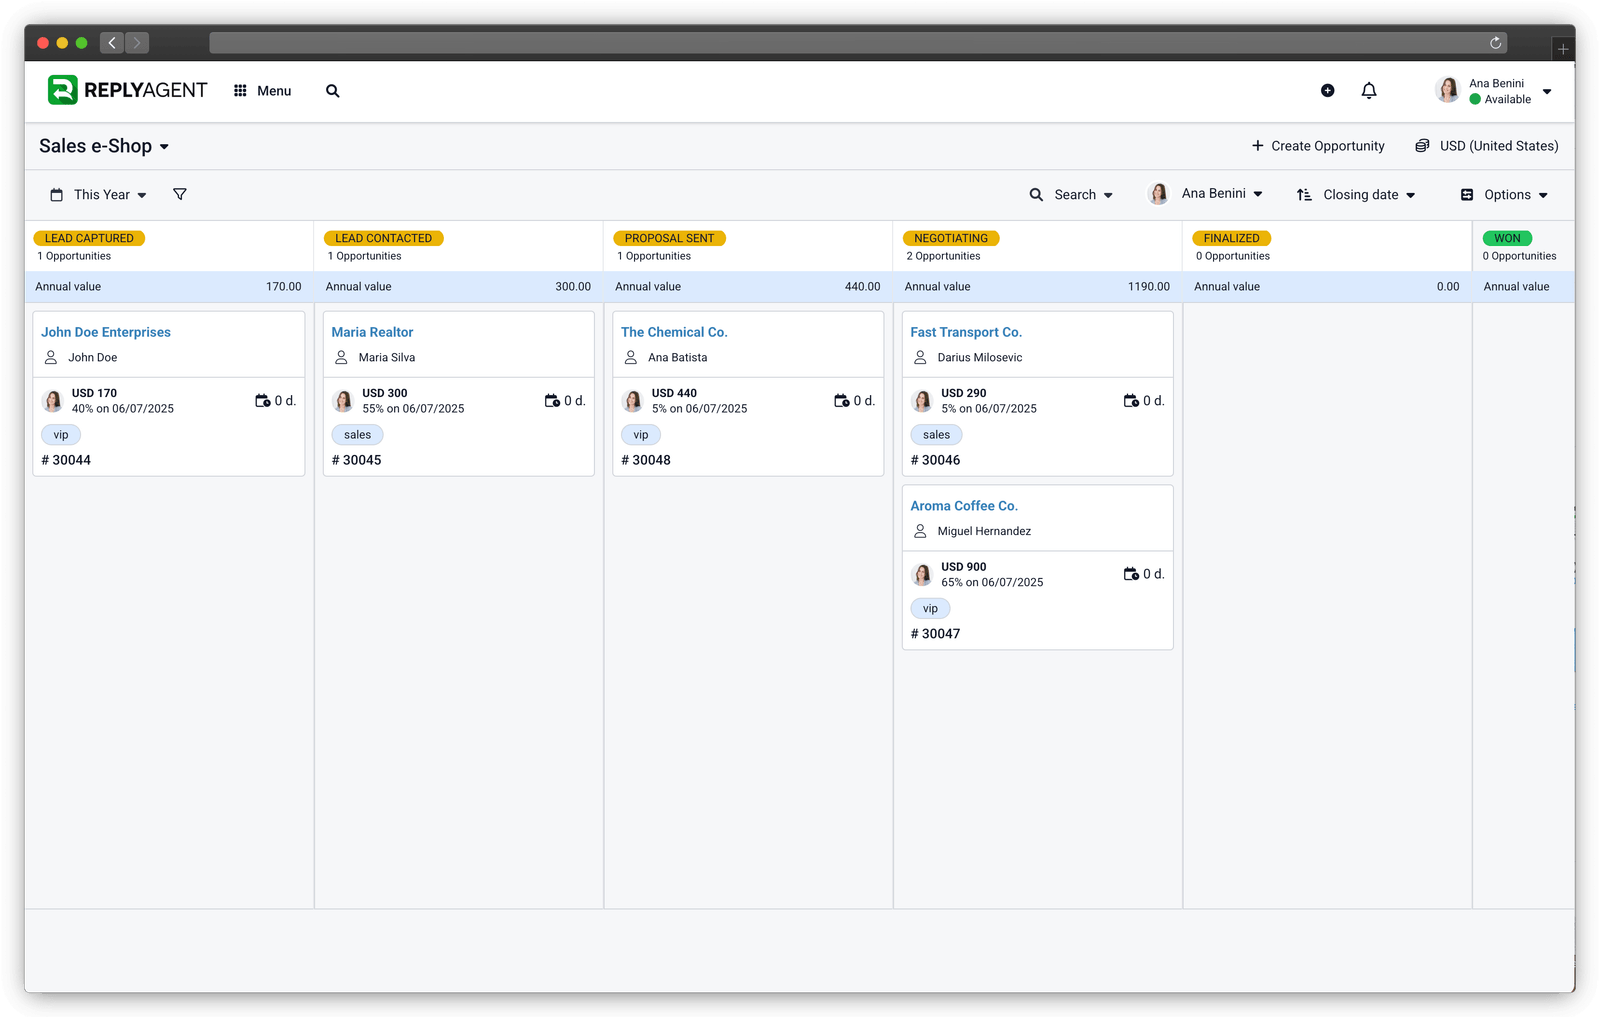Screen dimensions: 1600x1017
Task: Click the calendar icon beside This Year
Action: 57,195
